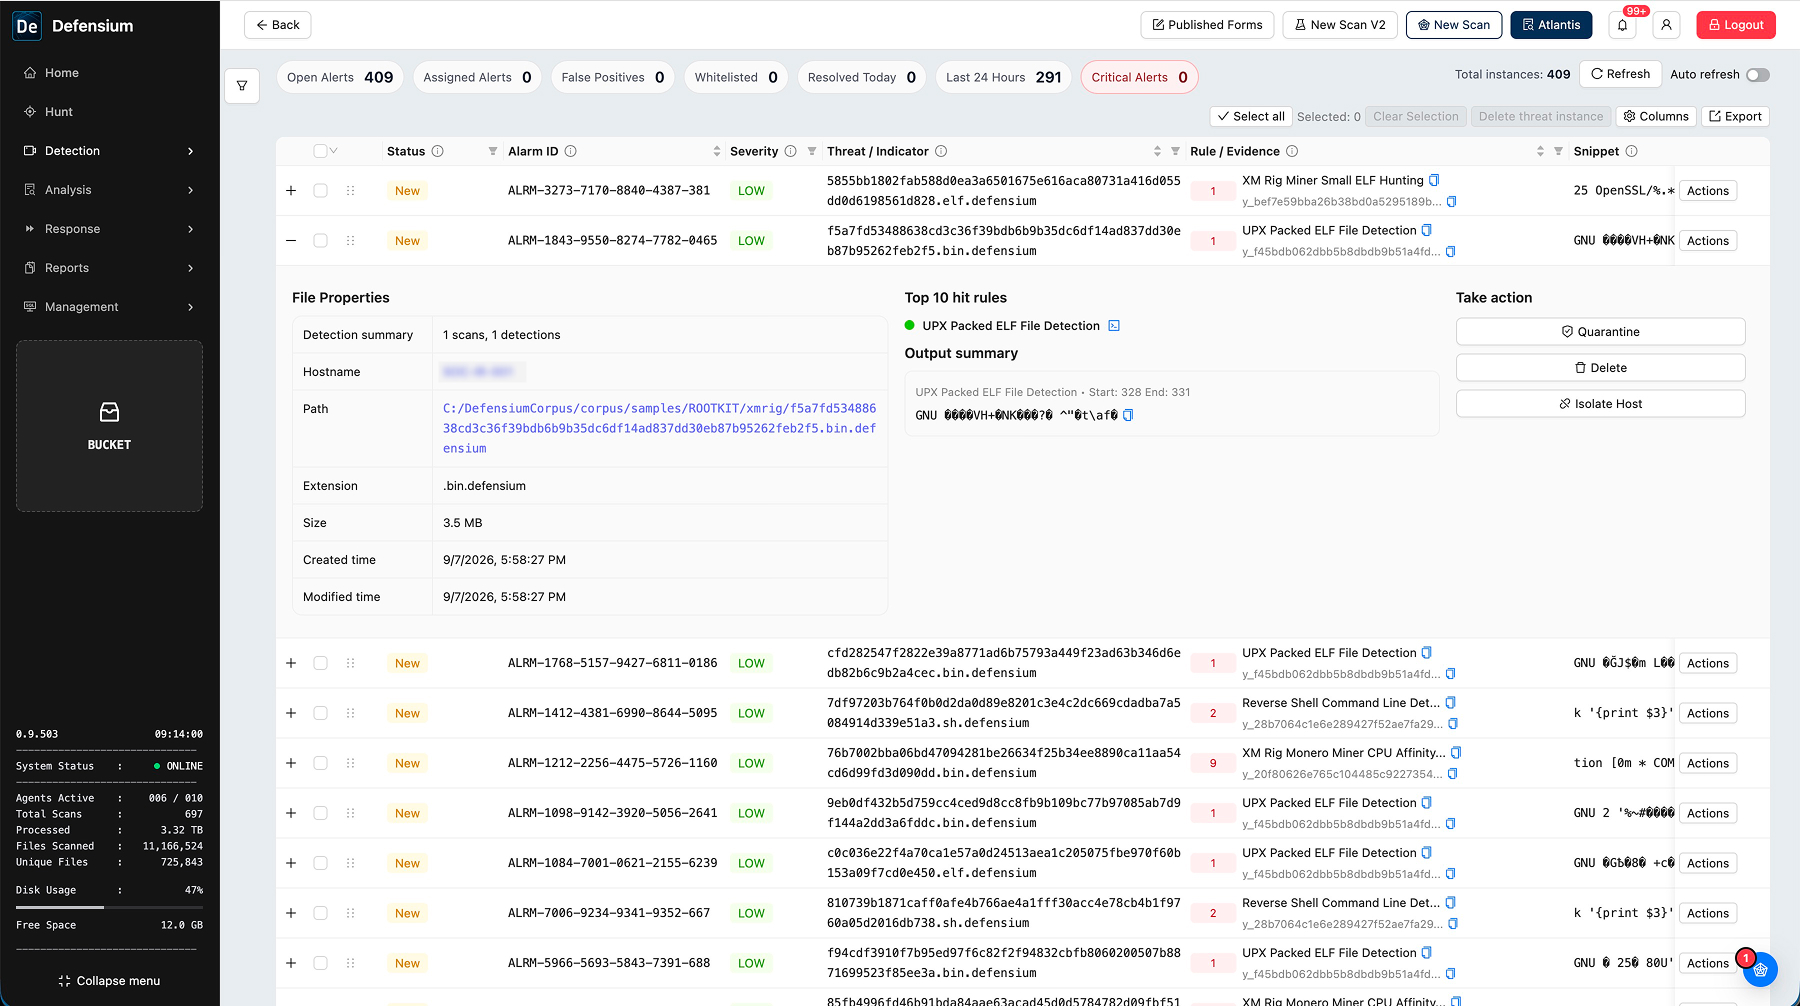This screenshot has height=1006, width=1800.
Task: Open the user profile icon
Action: pyautogui.click(x=1666, y=25)
